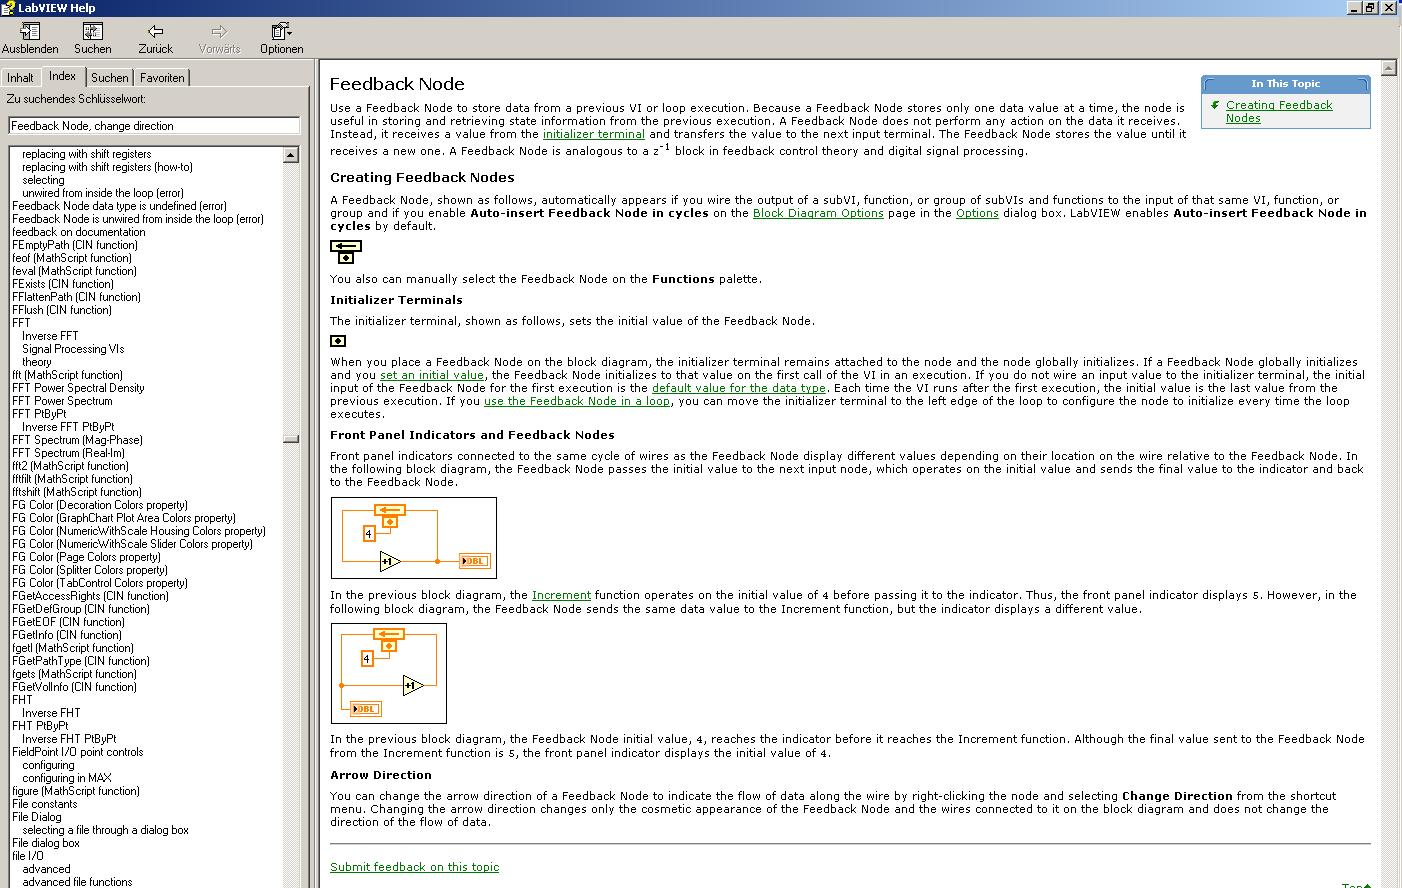1402x888 pixels.
Task: Select index entry FGetEOF (CIN function)
Action: pyautogui.click(x=70, y=622)
